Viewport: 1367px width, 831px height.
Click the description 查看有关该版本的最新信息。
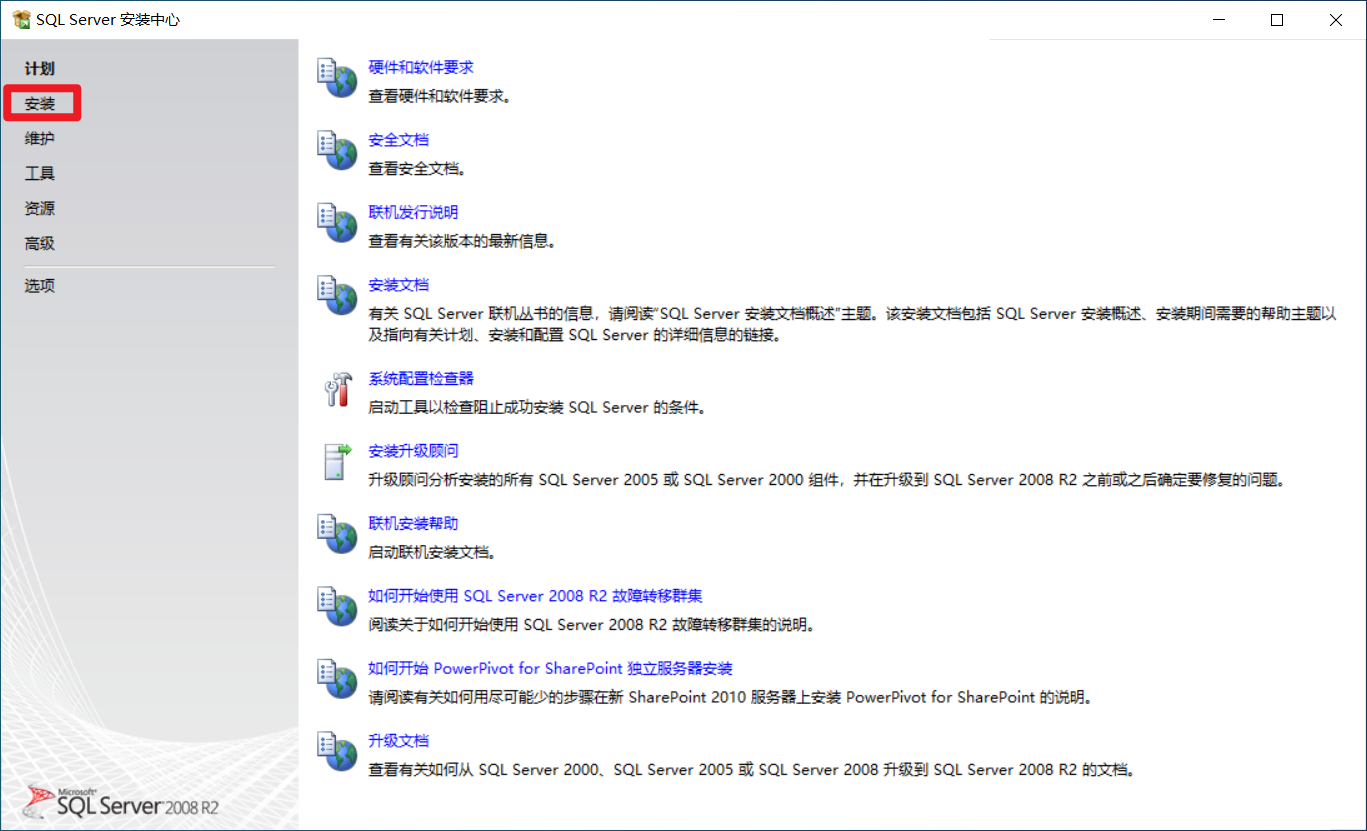pyautogui.click(x=462, y=242)
